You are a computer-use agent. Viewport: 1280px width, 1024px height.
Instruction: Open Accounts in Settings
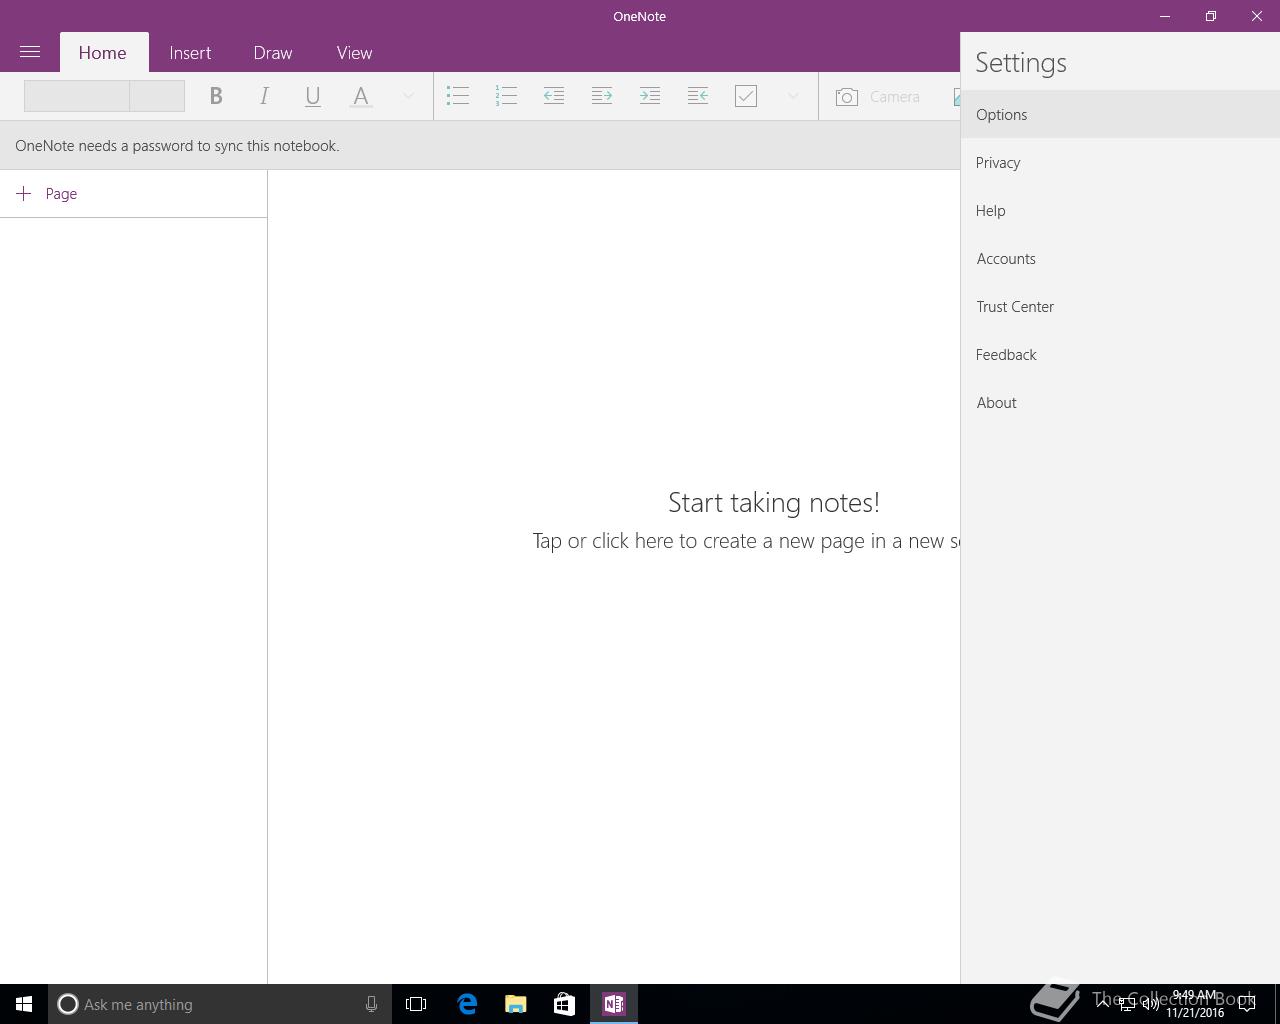tap(1120, 258)
